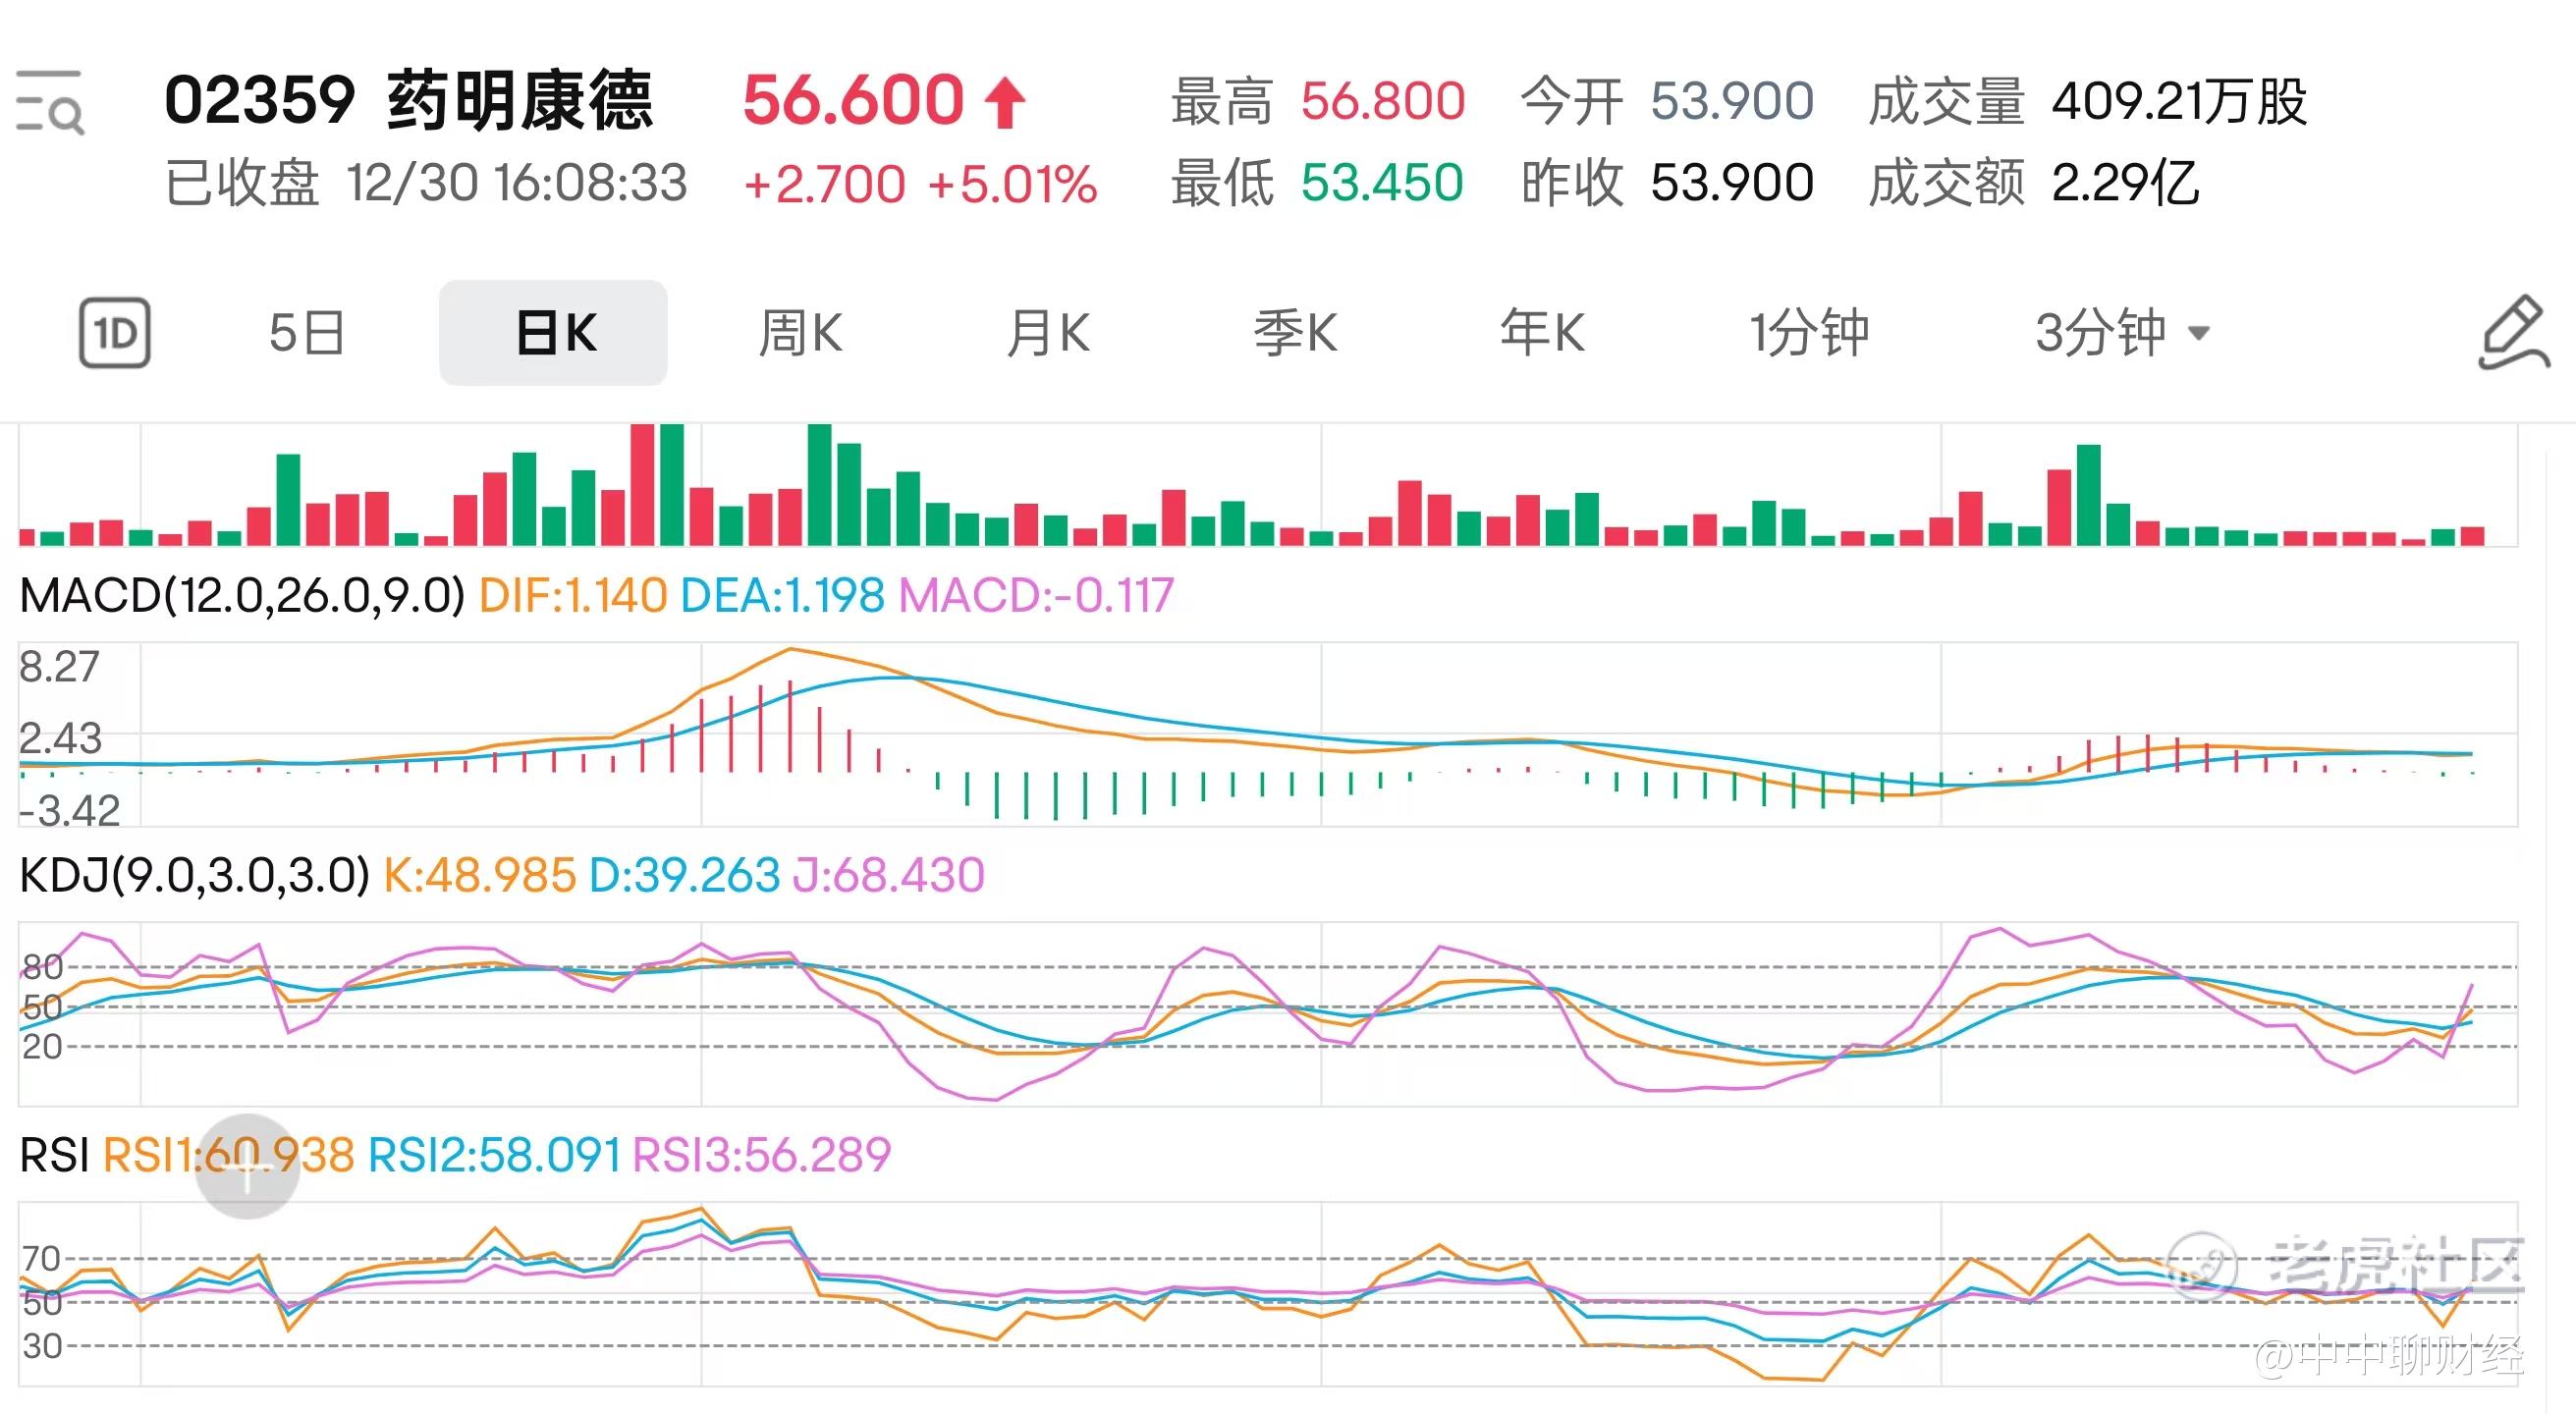Switch to the 5日 chart tab
Image resolution: width=2576 pixels, height=1414 pixels.
pyautogui.click(x=307, y=333)
